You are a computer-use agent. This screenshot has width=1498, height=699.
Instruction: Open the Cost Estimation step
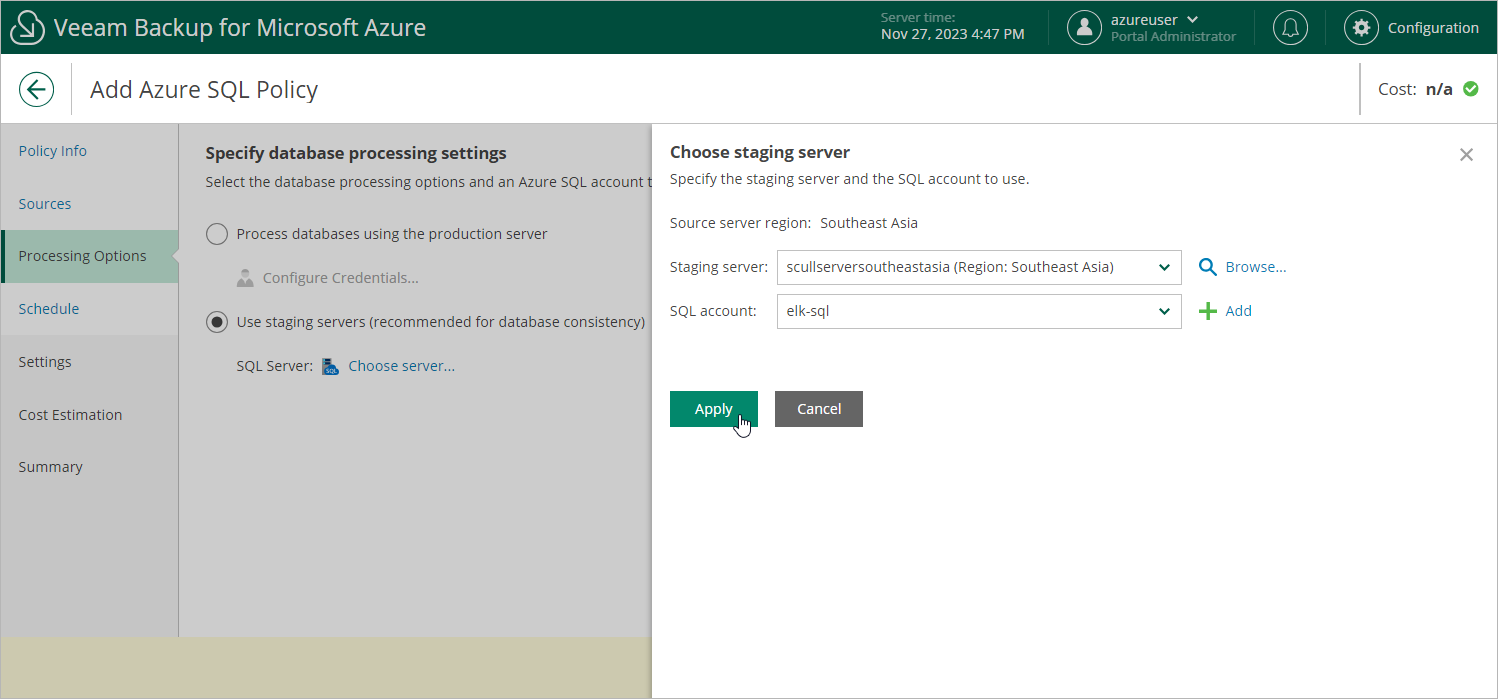click(70, 415)
